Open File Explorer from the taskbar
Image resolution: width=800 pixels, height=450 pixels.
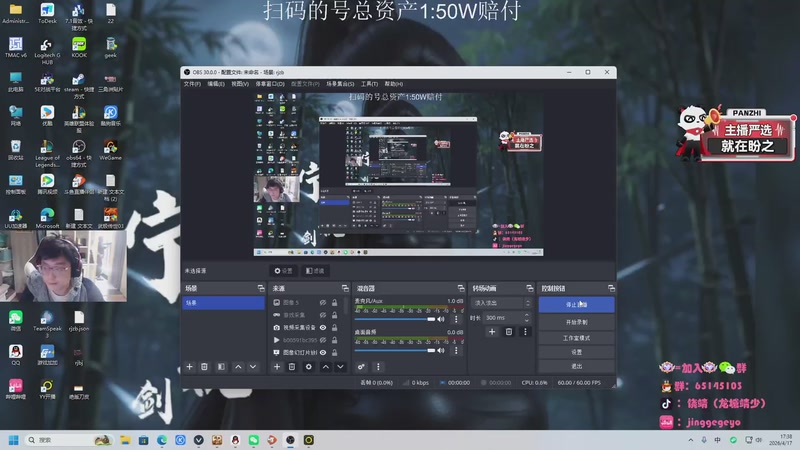coord(125,440)
